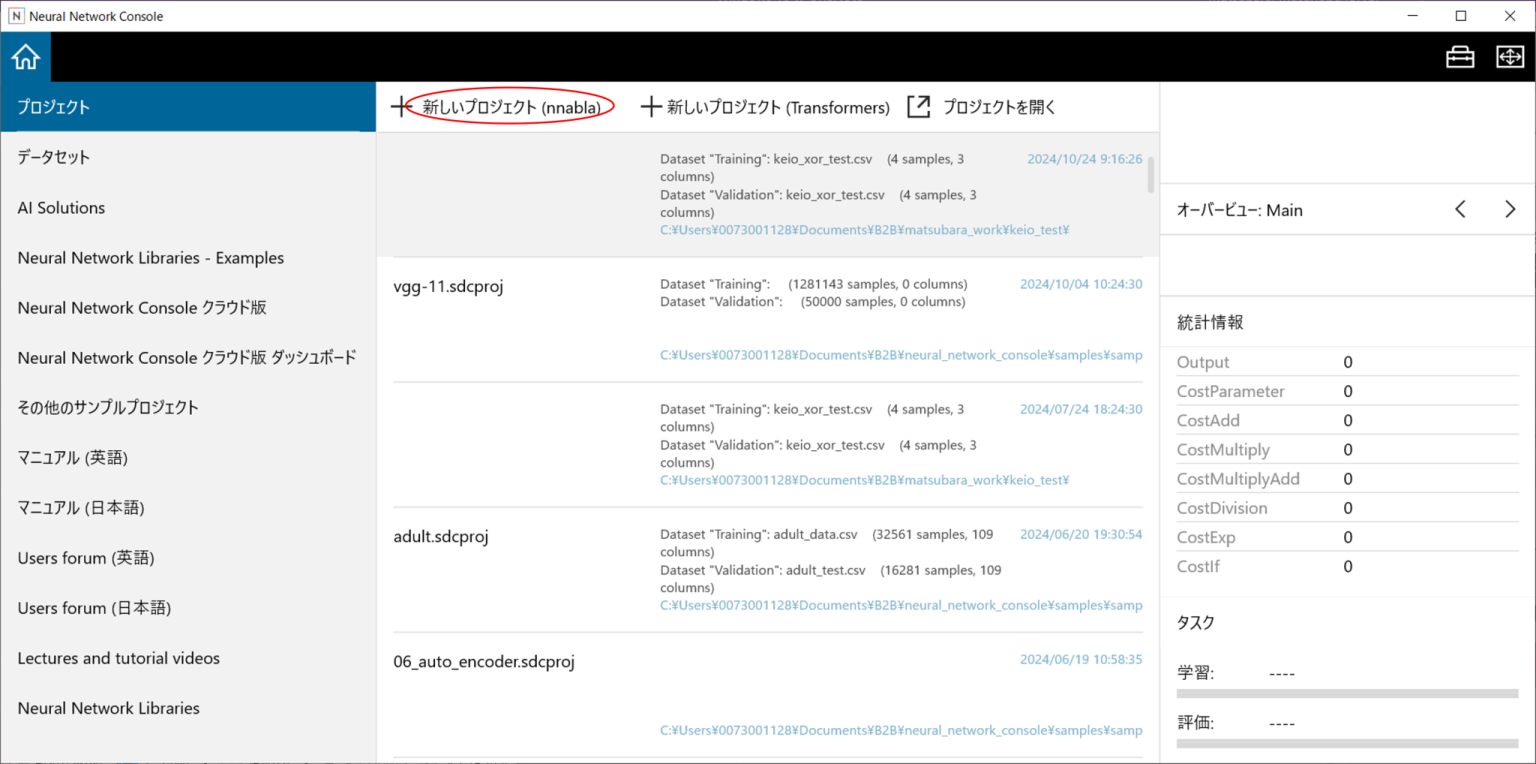This screenshot has width=1536, height=764.
Task: Open the AI Solutions section
Action: tap(60, 207)
